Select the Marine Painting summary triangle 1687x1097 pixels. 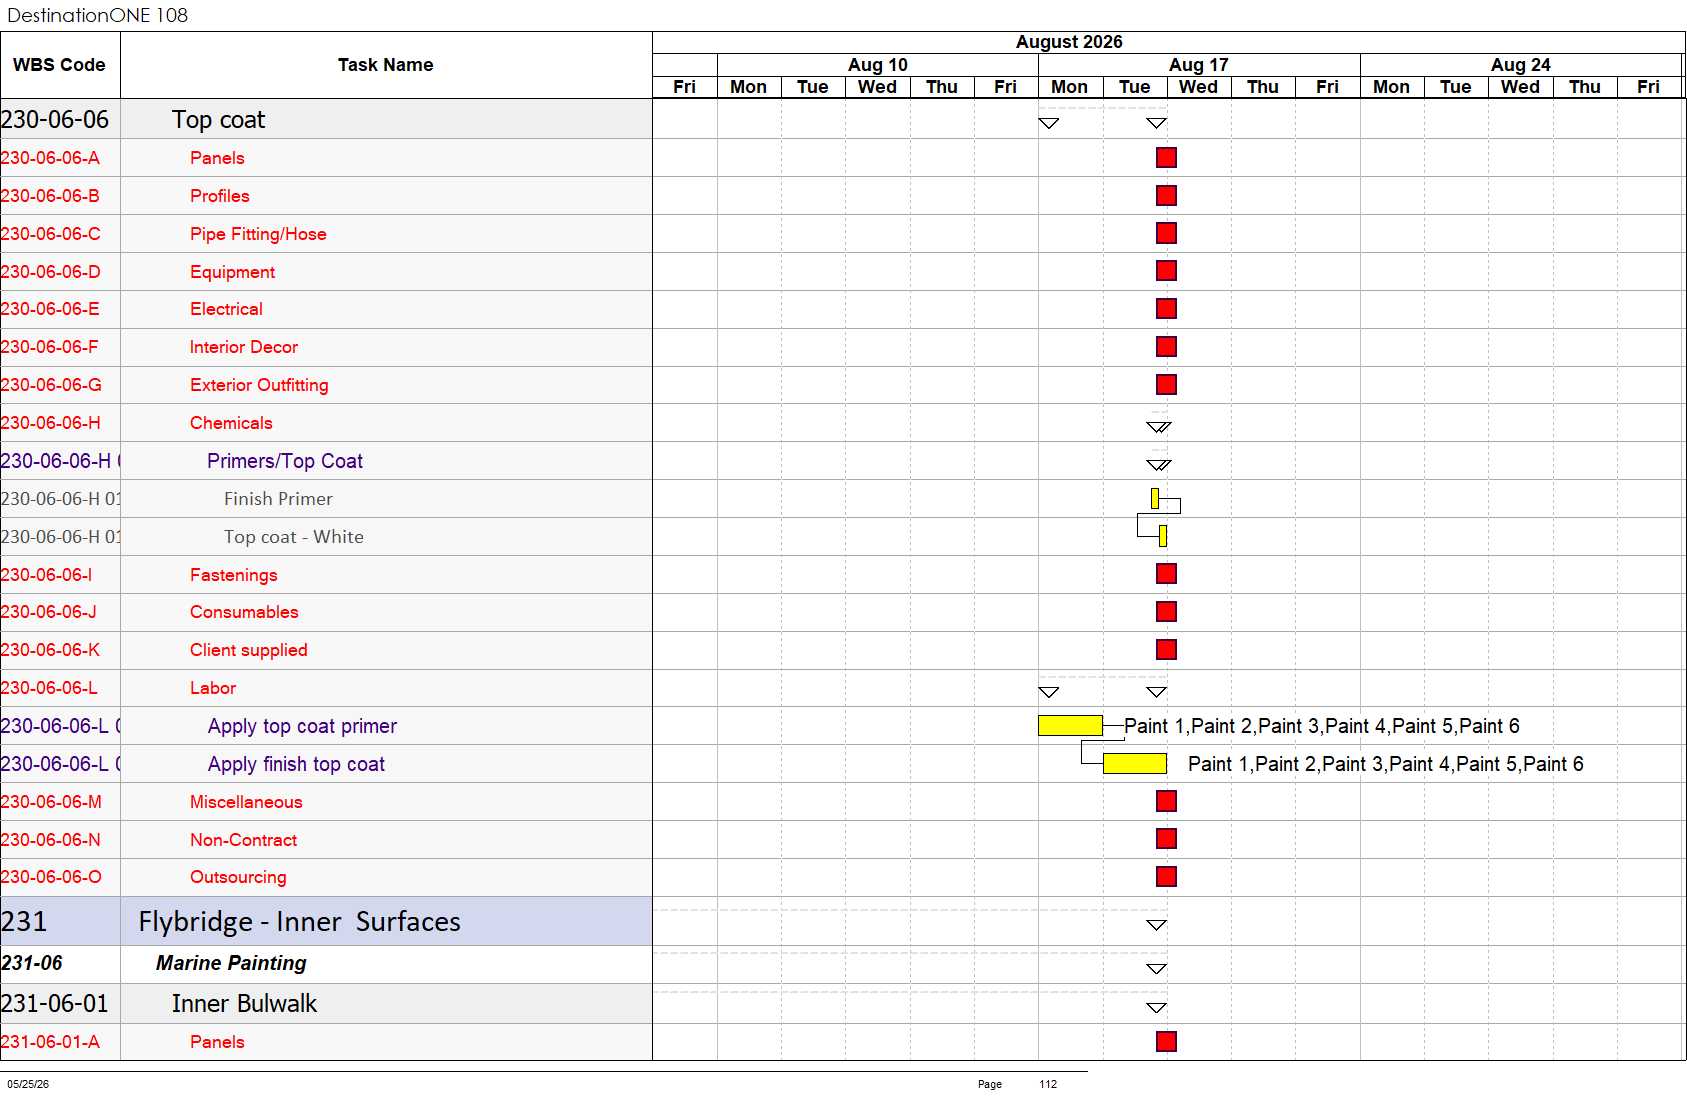pos(1157,969)
